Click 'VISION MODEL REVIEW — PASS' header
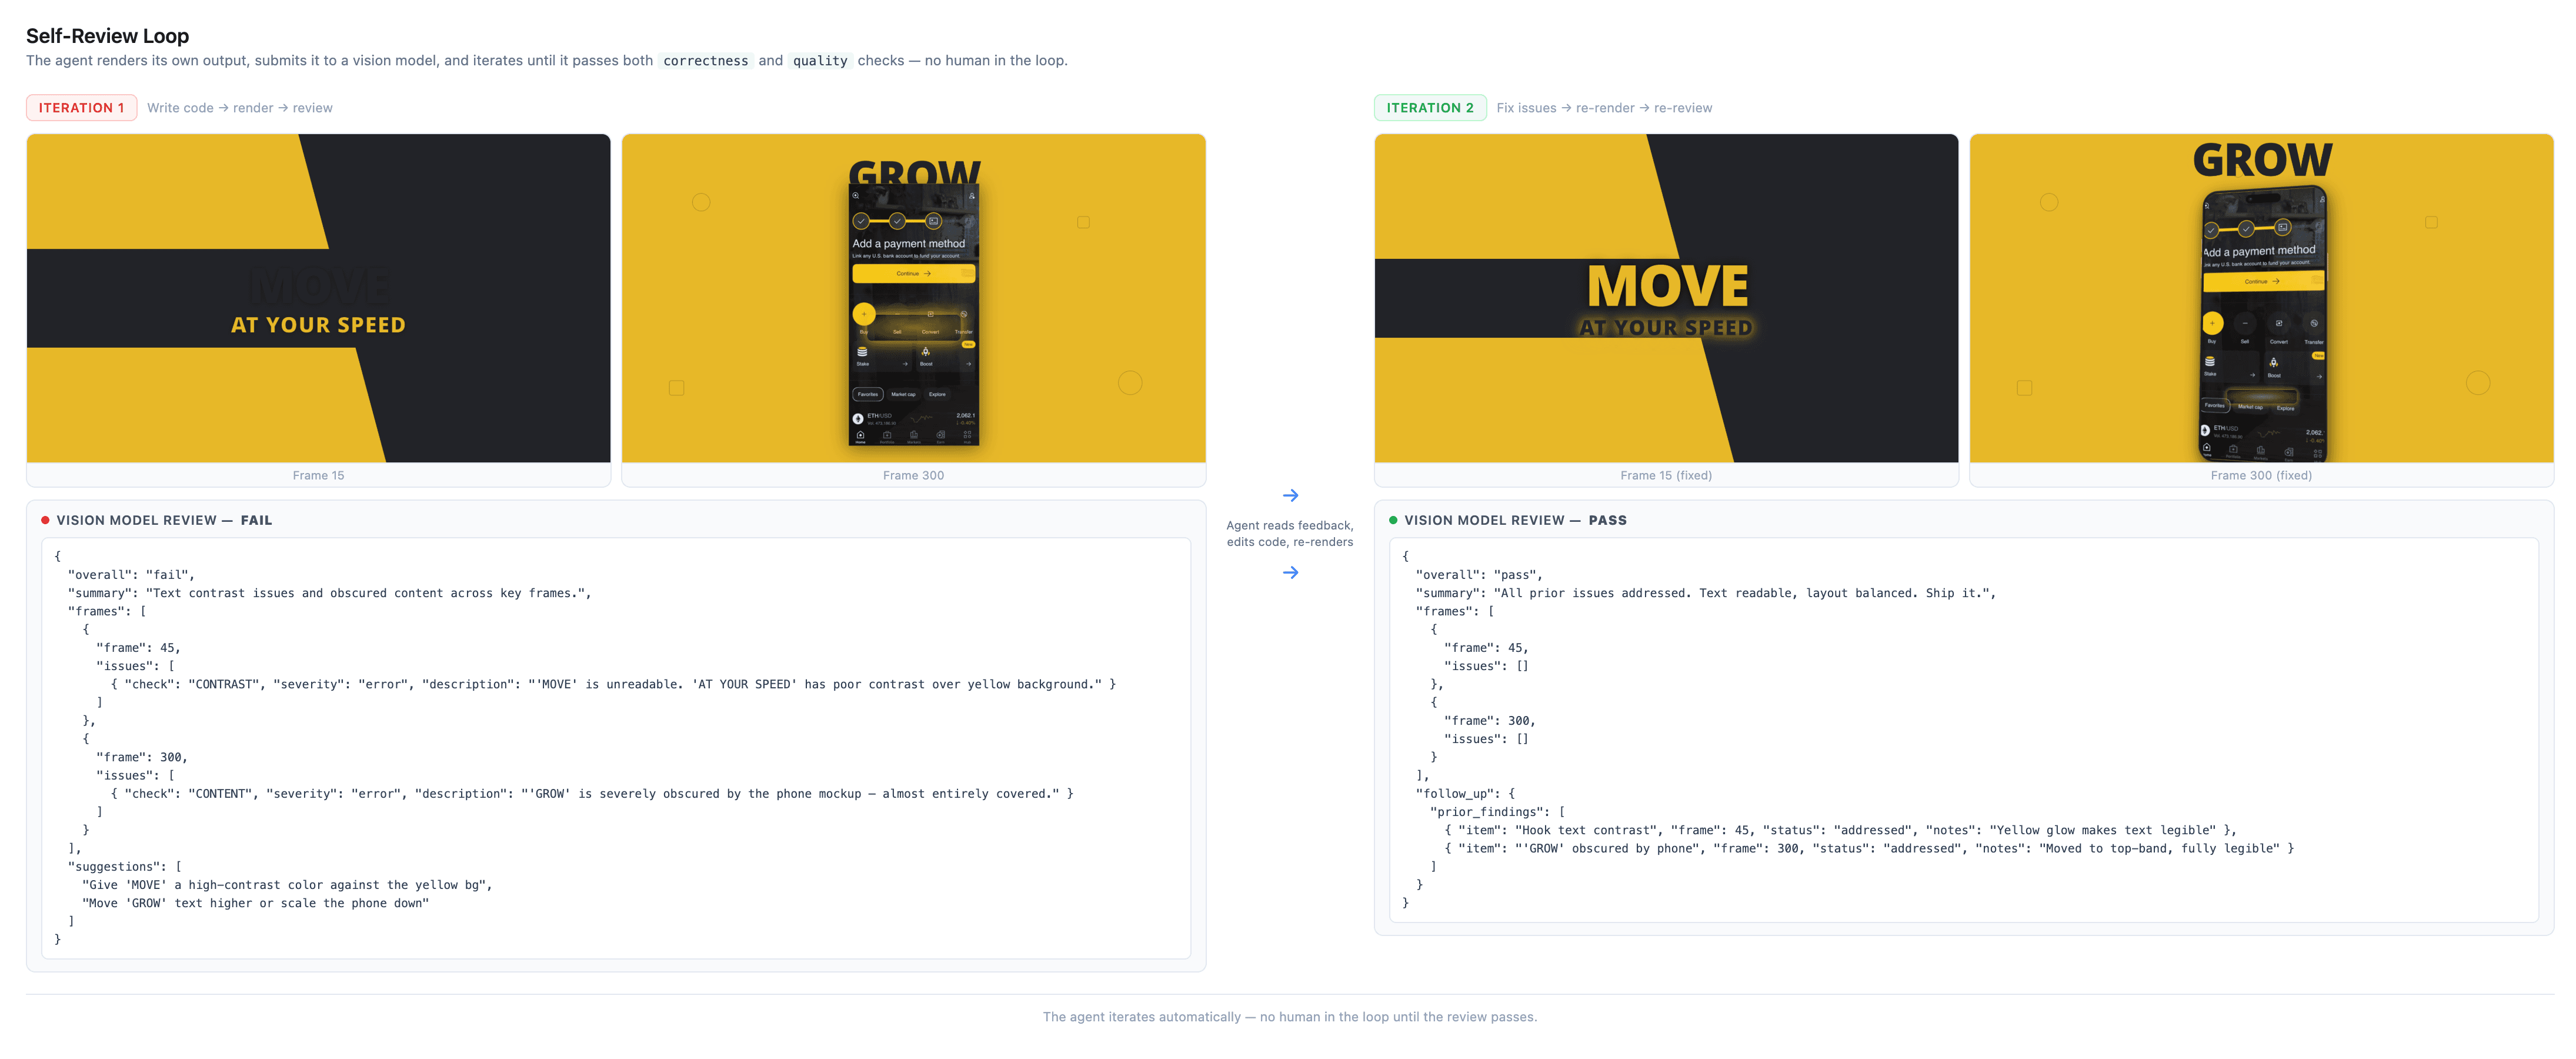 pos(1515,520)
